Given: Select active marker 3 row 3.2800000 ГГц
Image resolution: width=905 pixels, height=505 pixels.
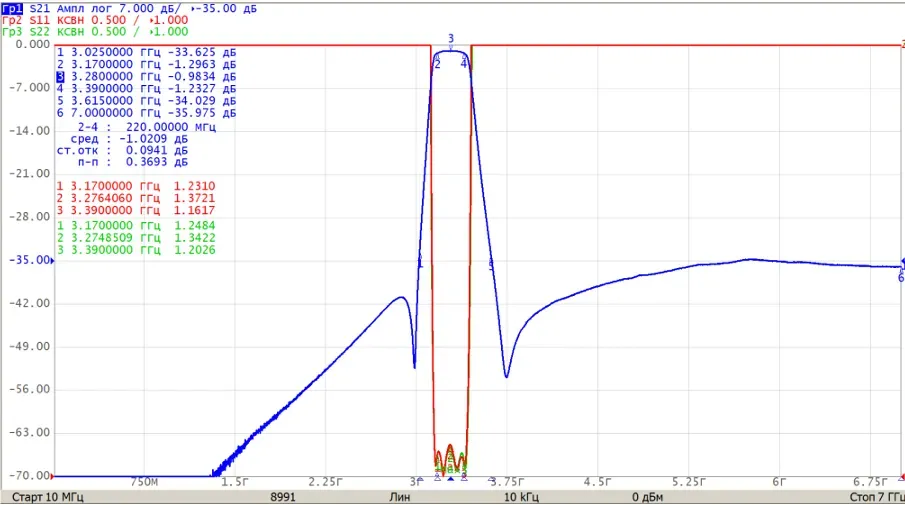Looking at the screenshot, I should click(x=147, y=77).
